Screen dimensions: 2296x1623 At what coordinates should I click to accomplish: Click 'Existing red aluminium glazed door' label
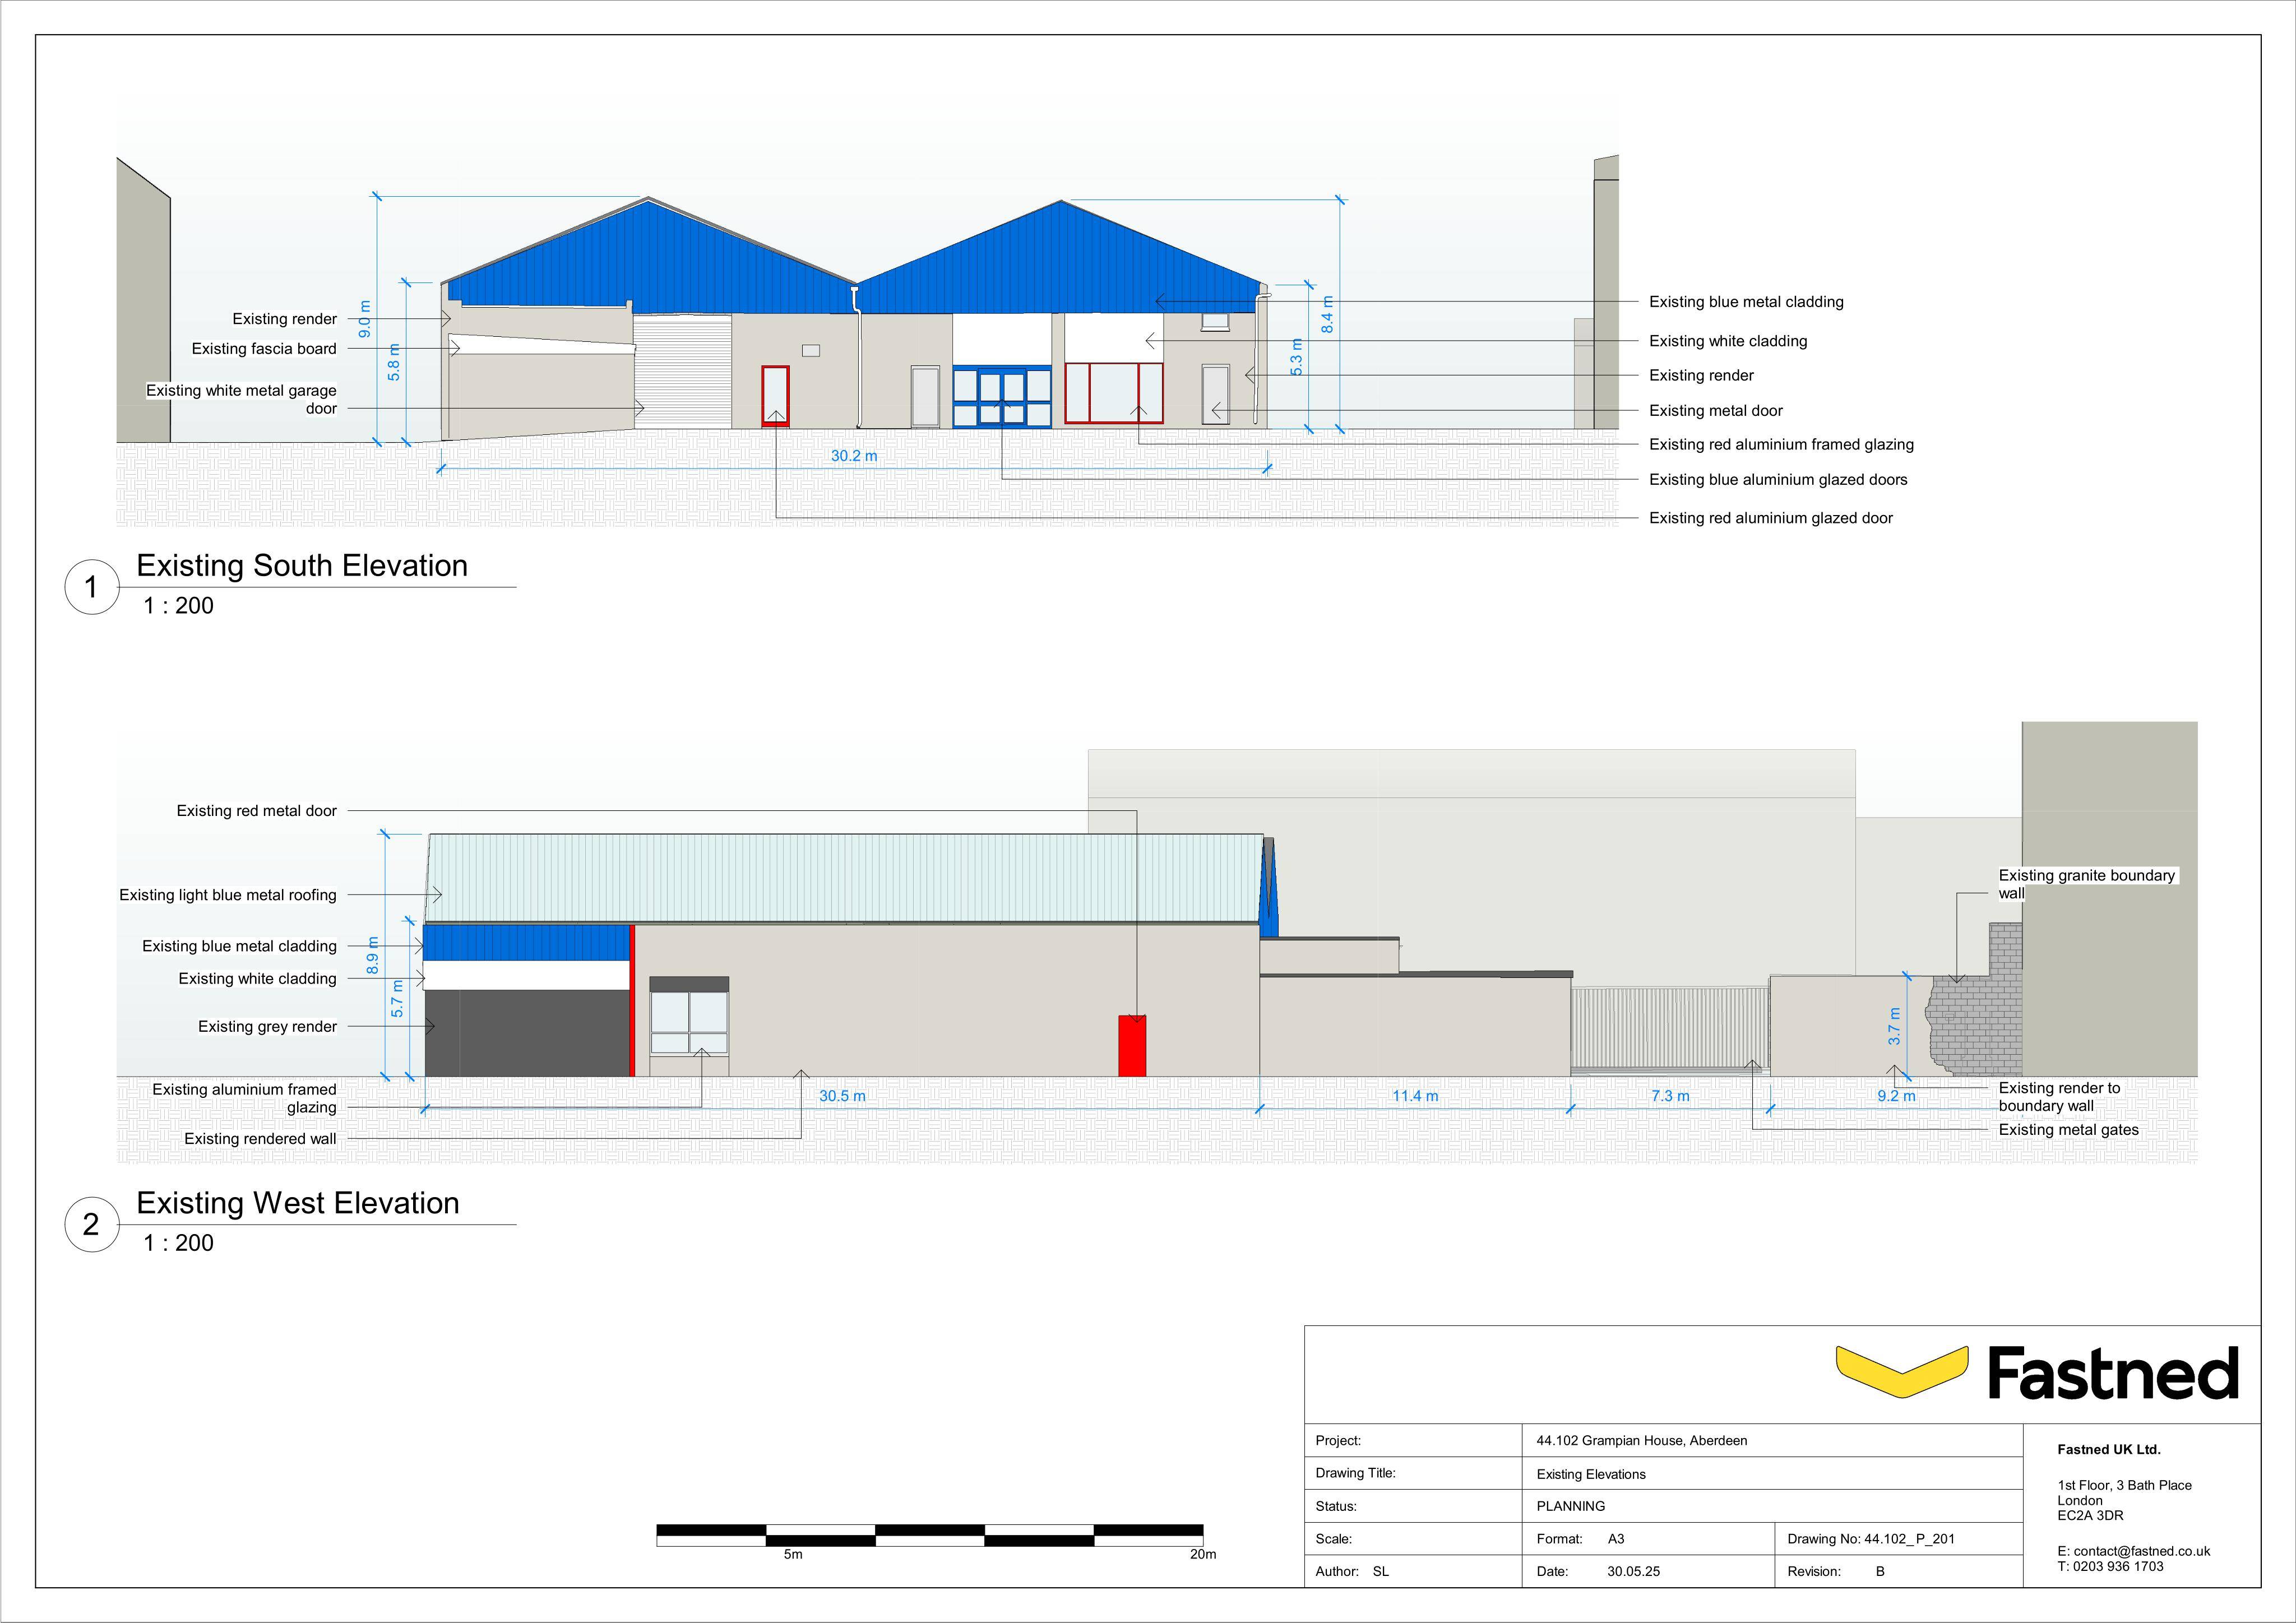click(x=1771, y=518)
